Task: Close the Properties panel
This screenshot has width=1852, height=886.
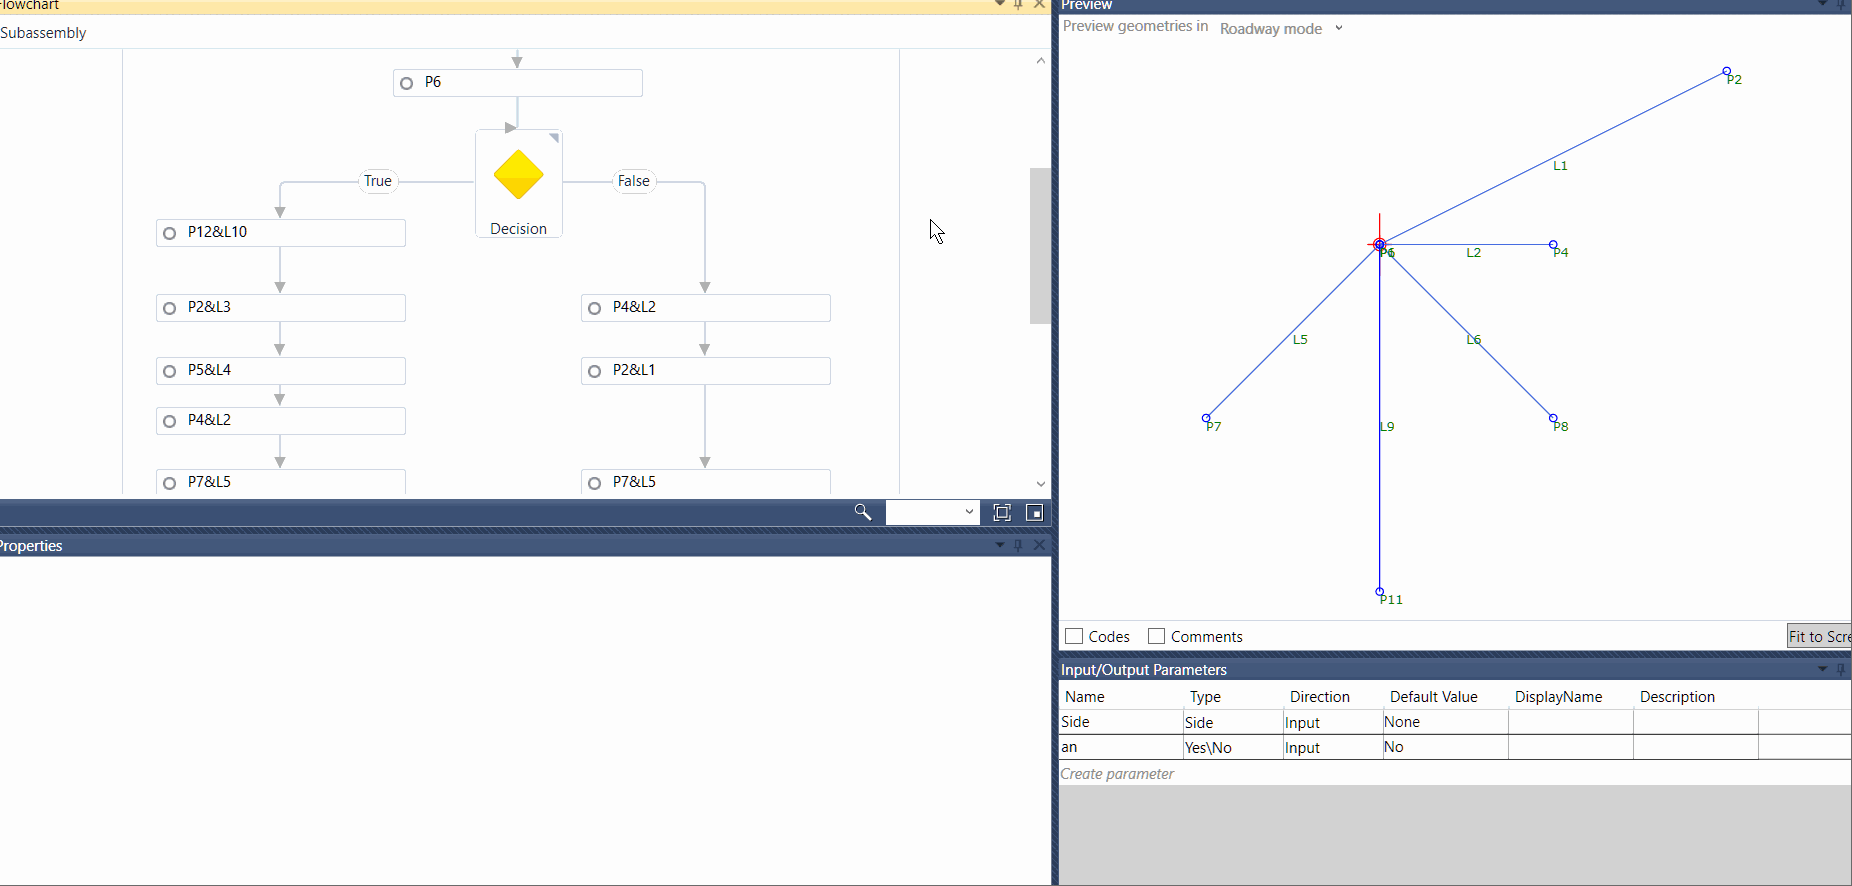Action: click(x=1039, y=545)
